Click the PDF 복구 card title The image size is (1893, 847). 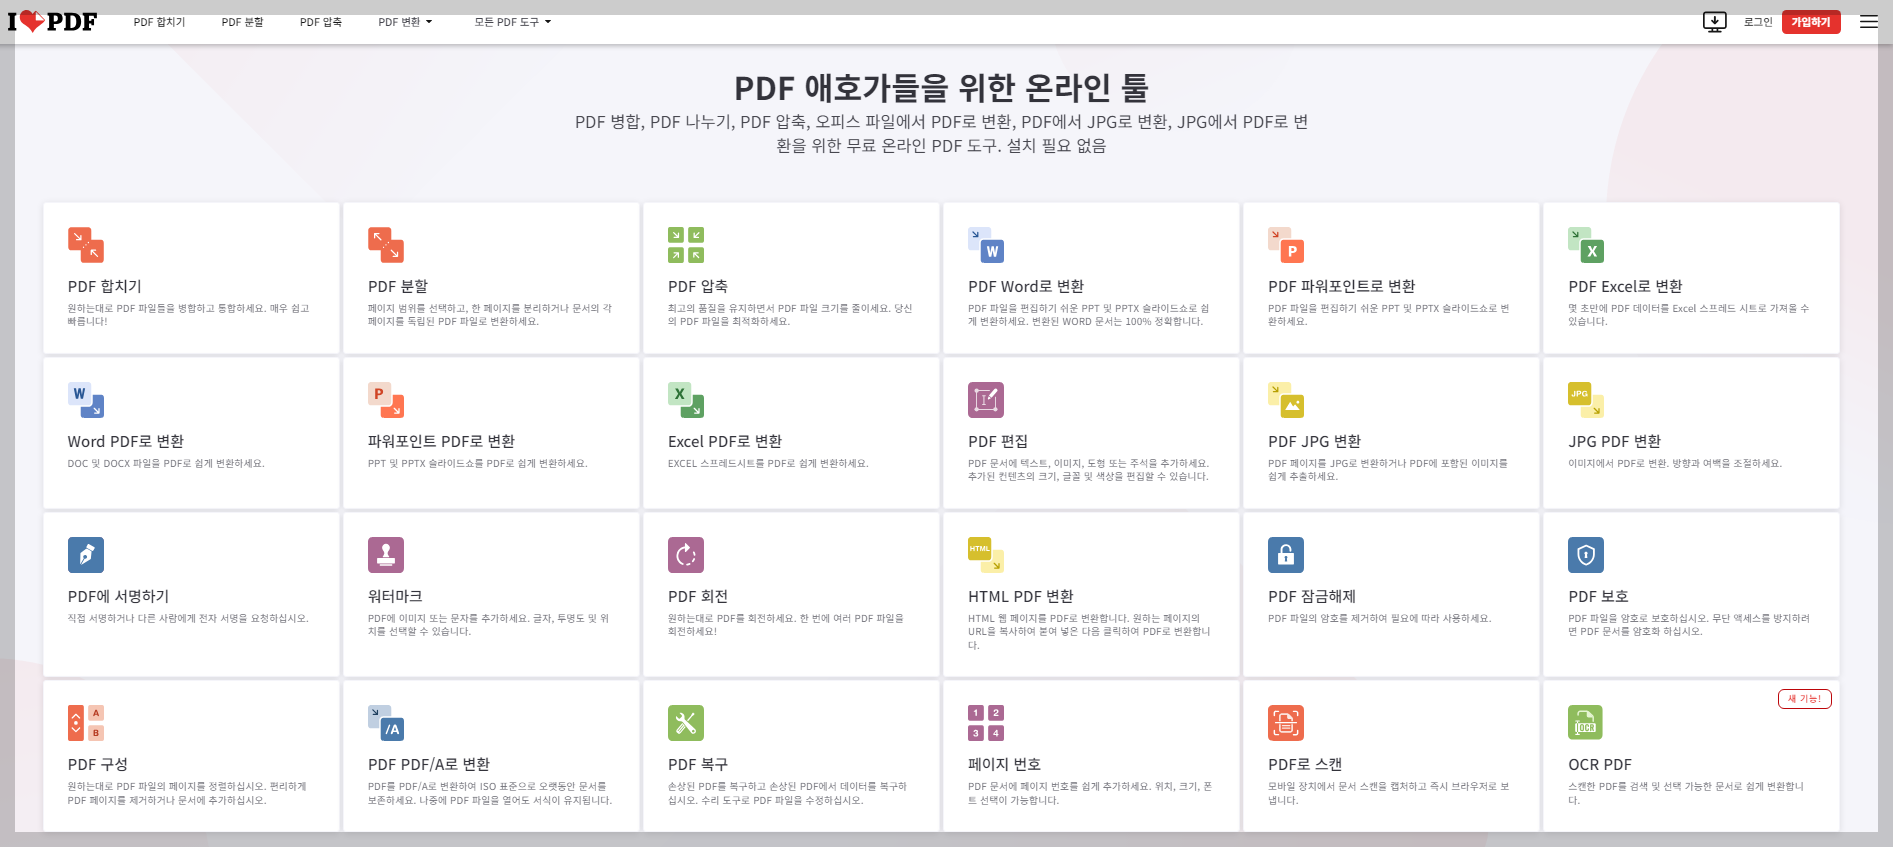(x=698, y=764)
